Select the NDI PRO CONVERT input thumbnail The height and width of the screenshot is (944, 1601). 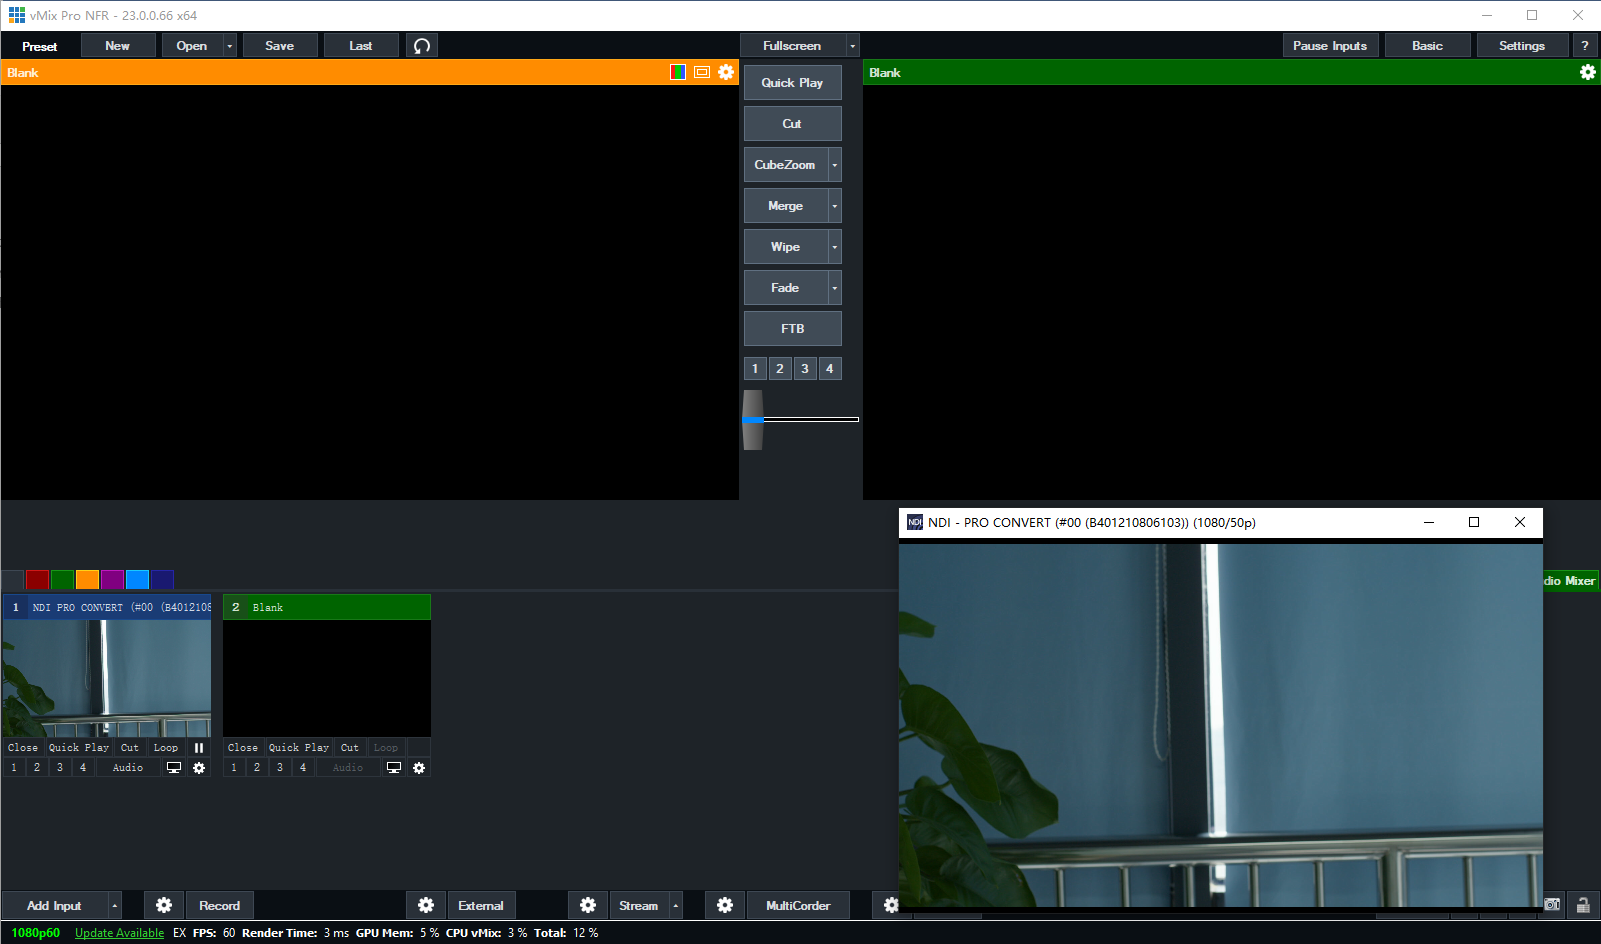[x=107, y=678]
